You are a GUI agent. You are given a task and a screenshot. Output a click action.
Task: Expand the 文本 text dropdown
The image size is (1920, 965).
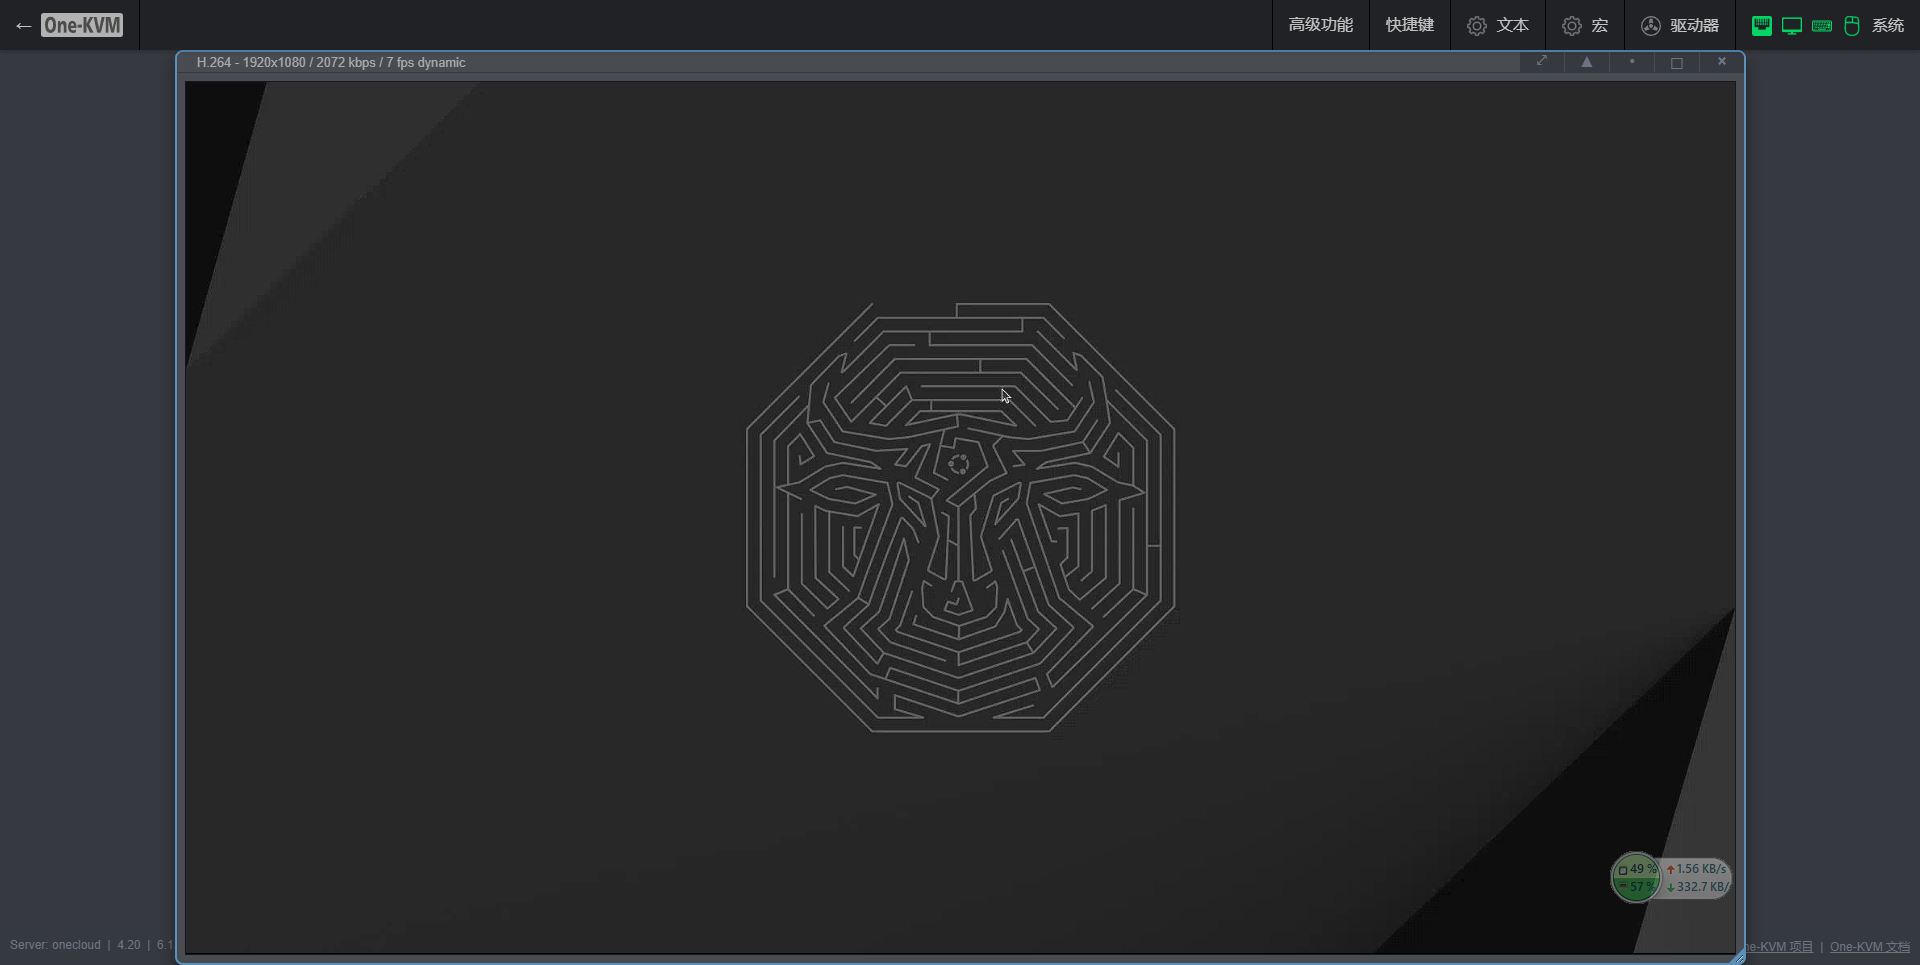point(1497,25)
